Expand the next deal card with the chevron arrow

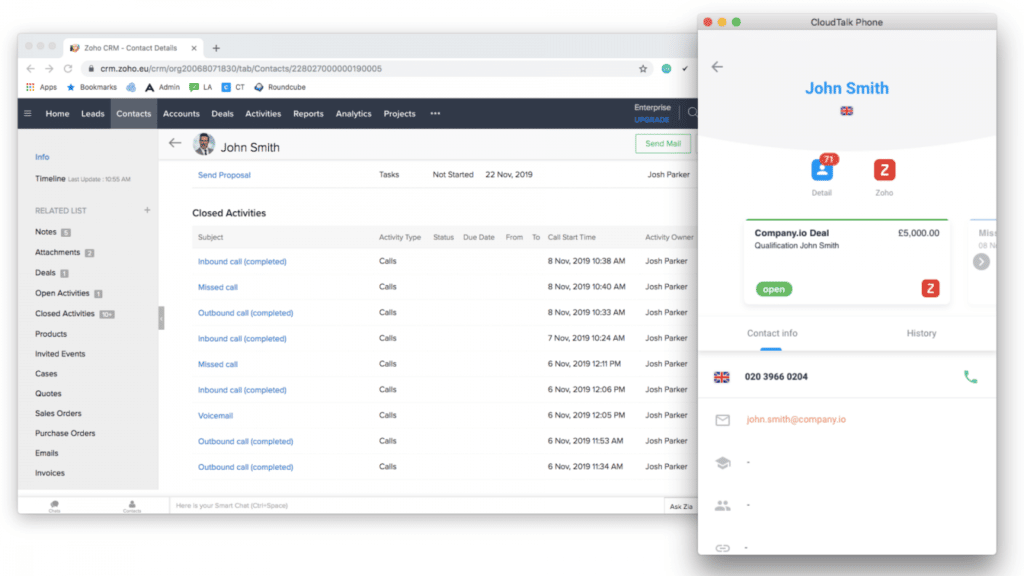[981, 261]
